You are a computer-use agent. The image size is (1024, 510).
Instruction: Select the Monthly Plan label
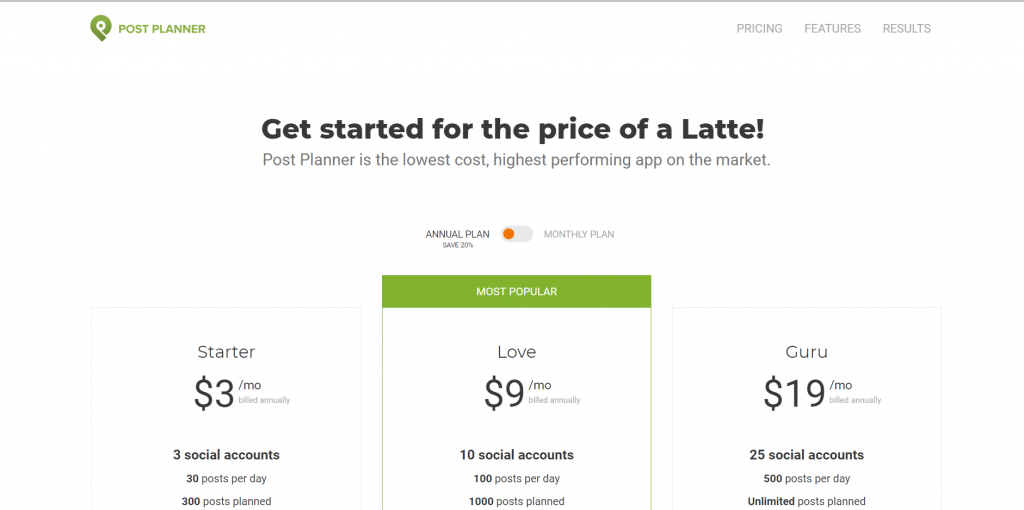pyautogui.click(x=579, y=234)
